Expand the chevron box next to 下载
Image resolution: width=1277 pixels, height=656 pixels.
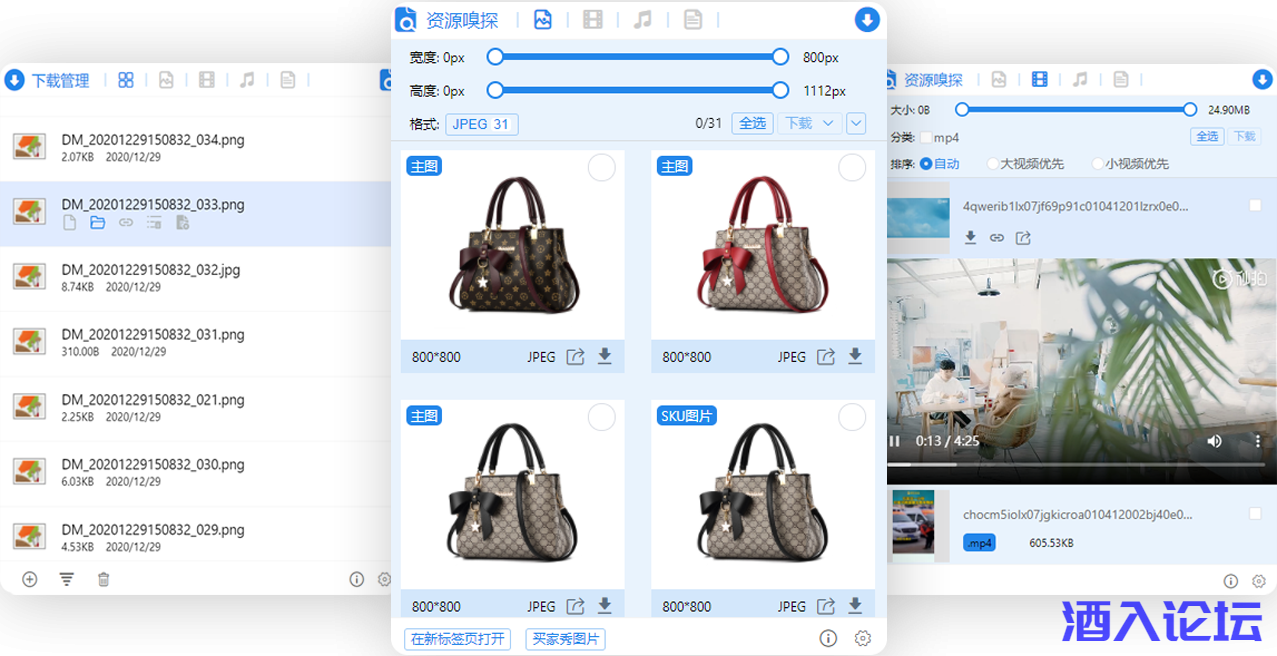tap(856, 123)
